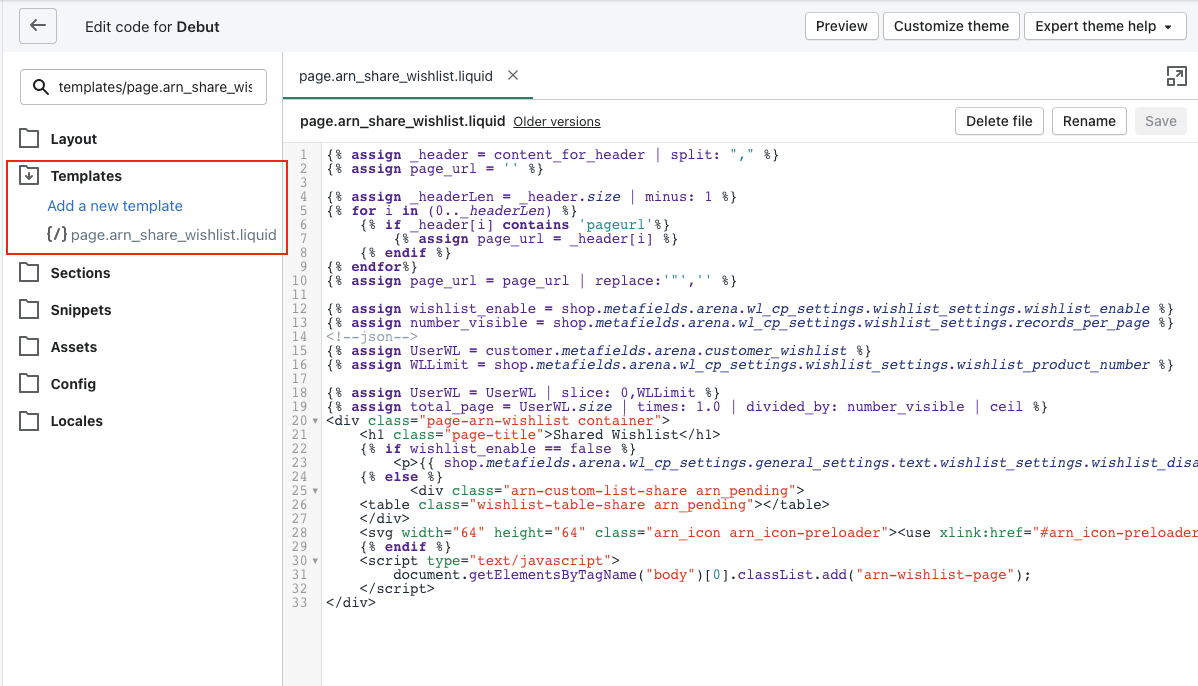Open the Expert theme help dropdown
This screenshot has height=686, width=1198.
(1105, 26)
